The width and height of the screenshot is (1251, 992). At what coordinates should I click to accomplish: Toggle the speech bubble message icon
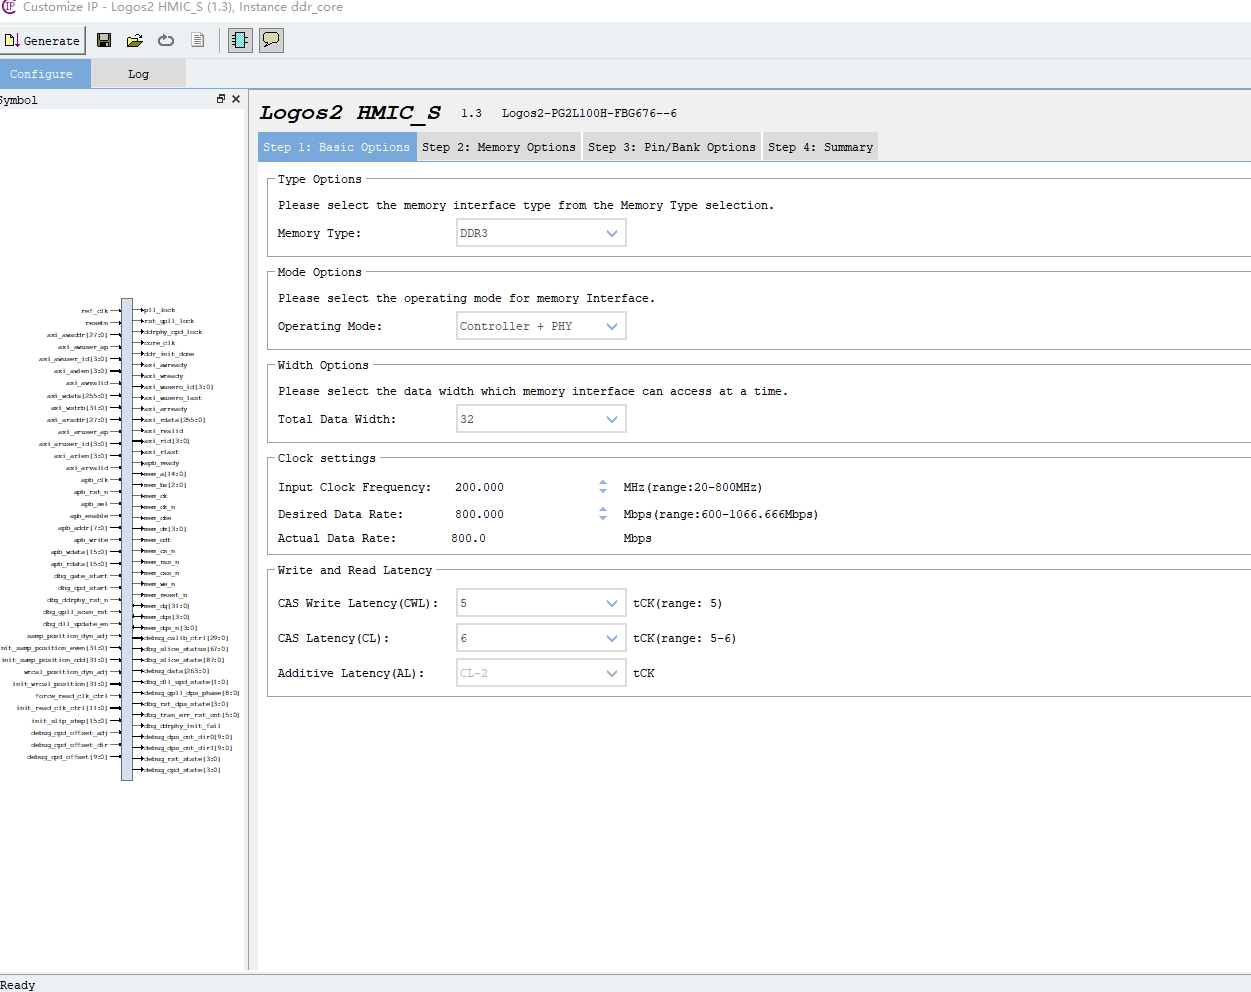[271, 41]
